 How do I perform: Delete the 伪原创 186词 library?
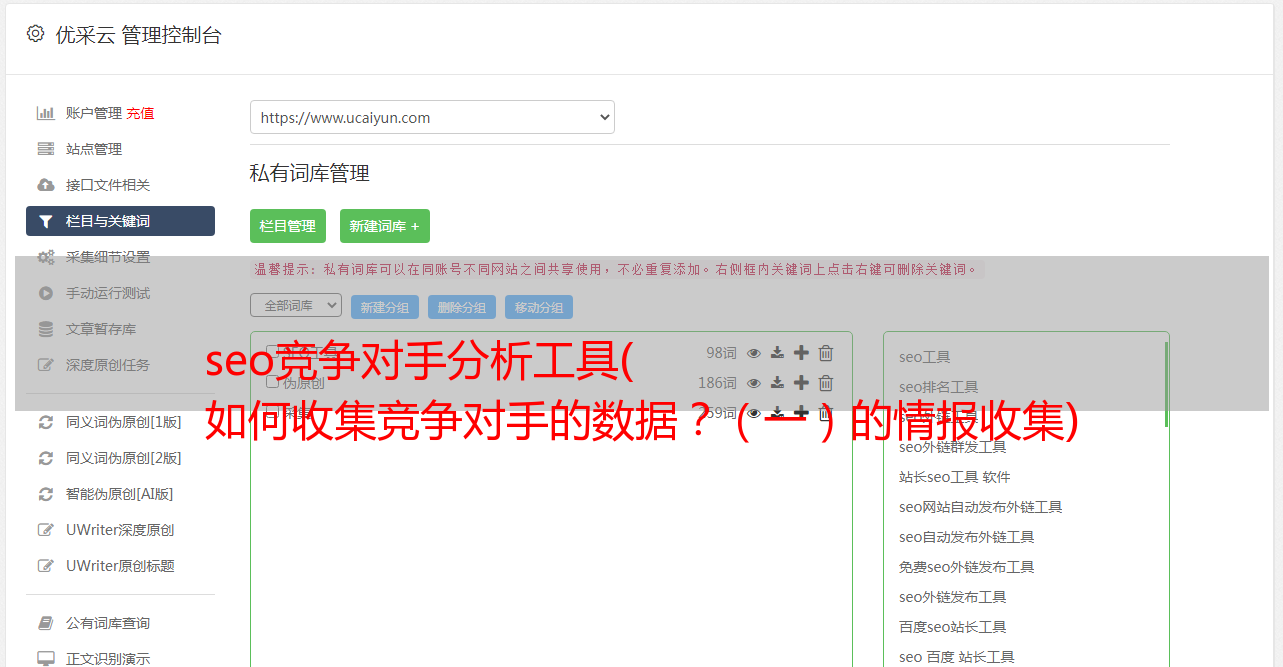point(826,383)
